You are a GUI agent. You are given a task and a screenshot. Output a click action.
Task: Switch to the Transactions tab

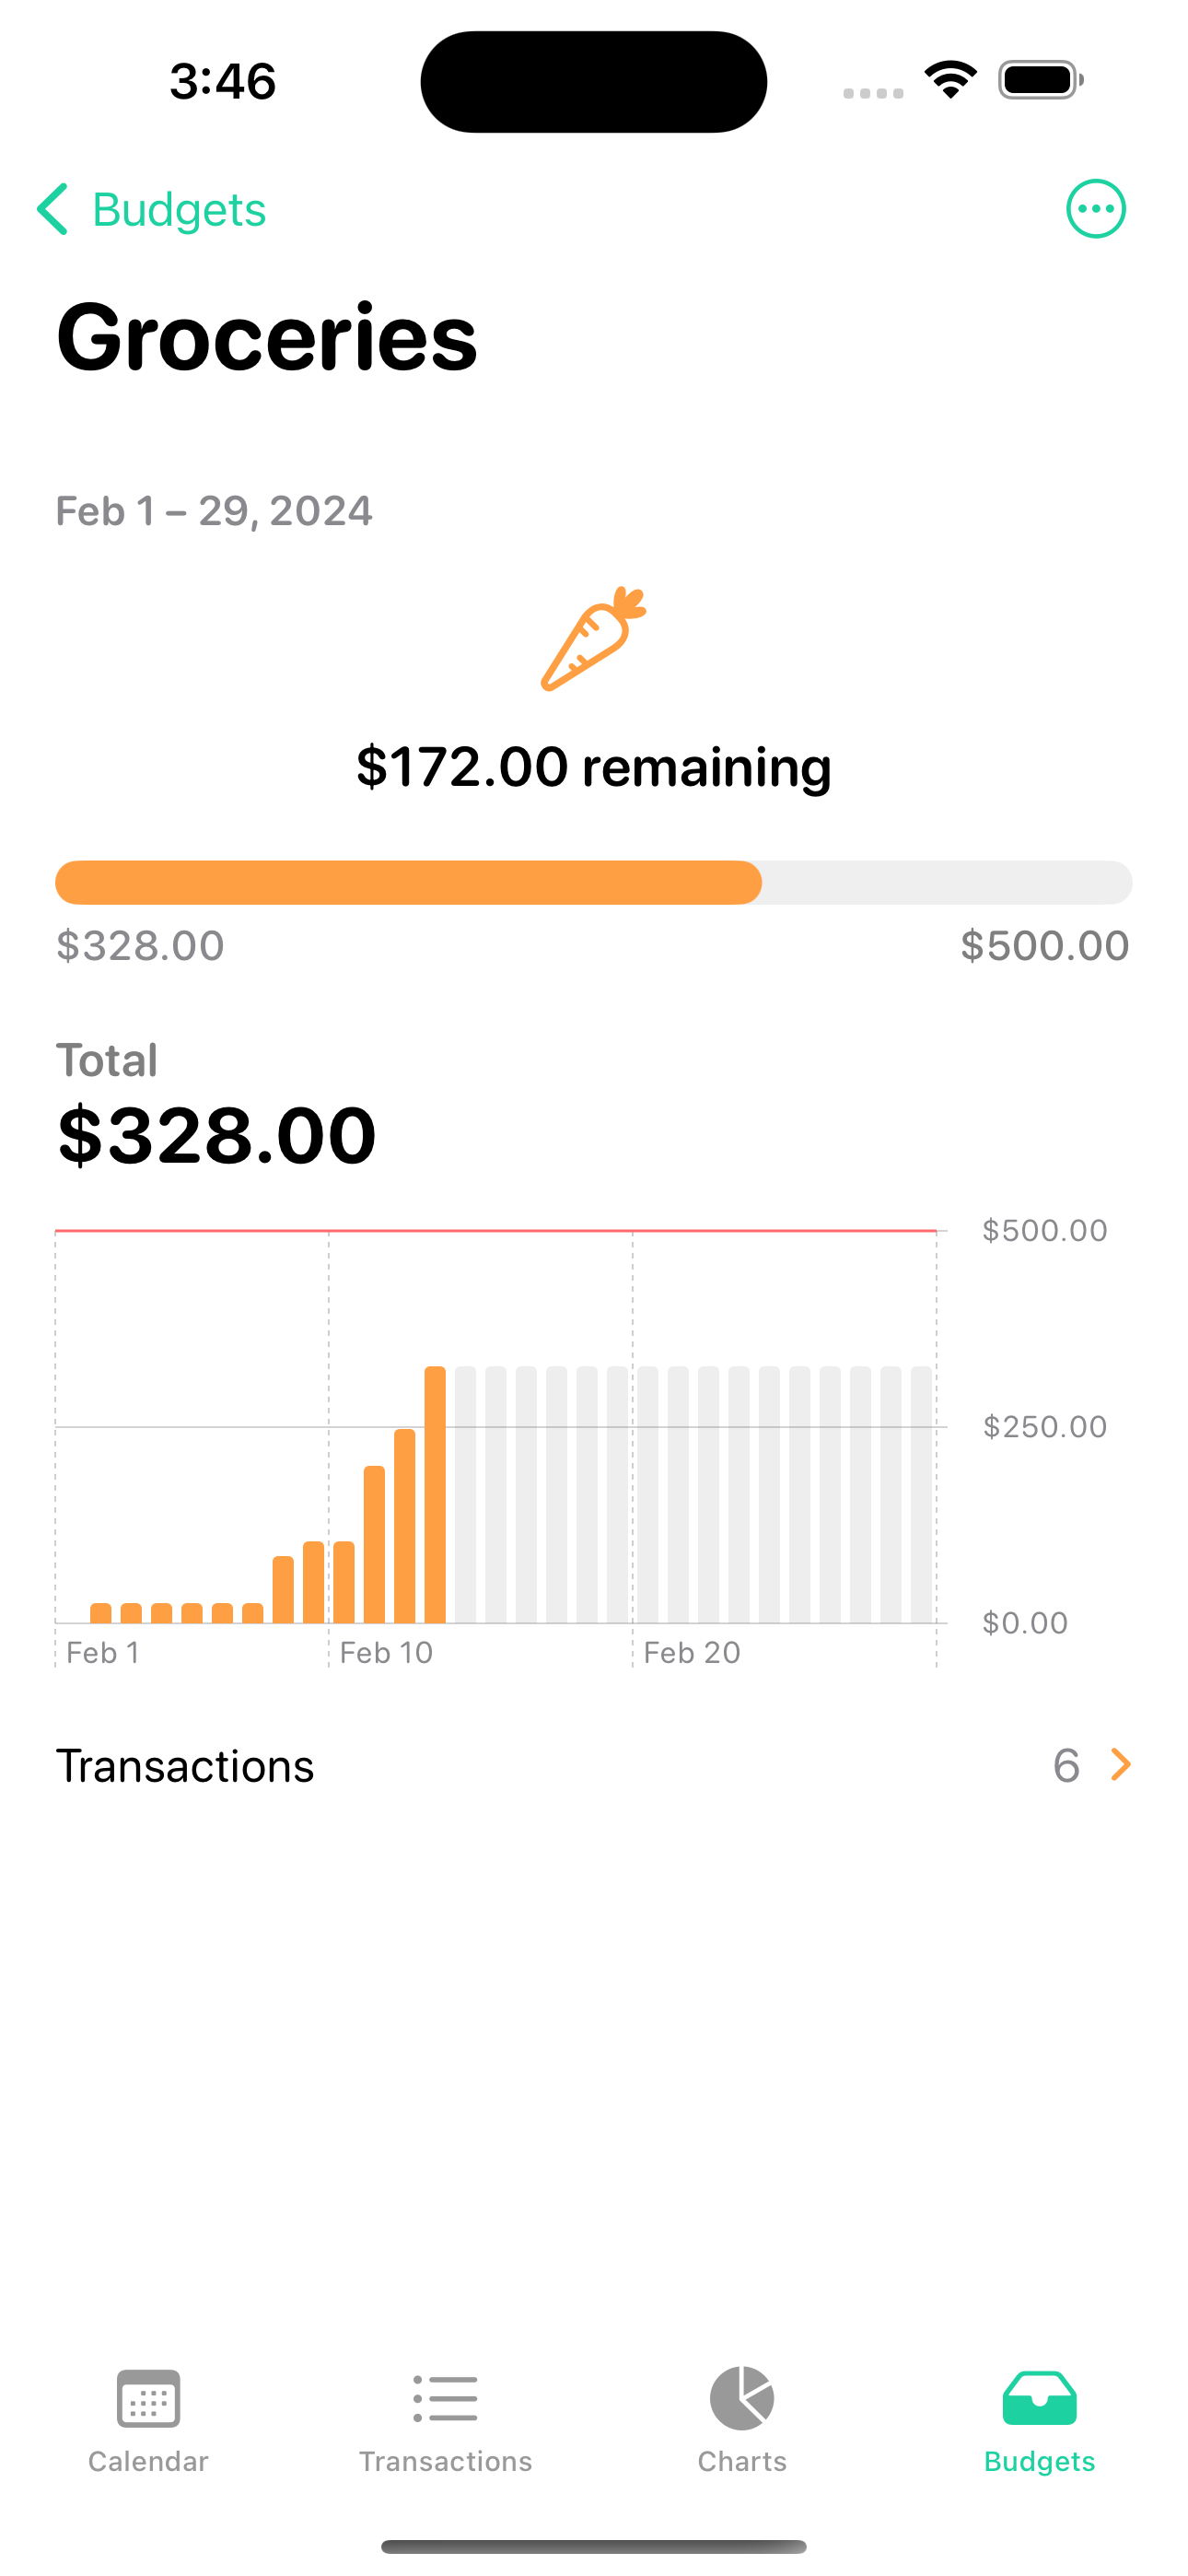click(445, 2418)
